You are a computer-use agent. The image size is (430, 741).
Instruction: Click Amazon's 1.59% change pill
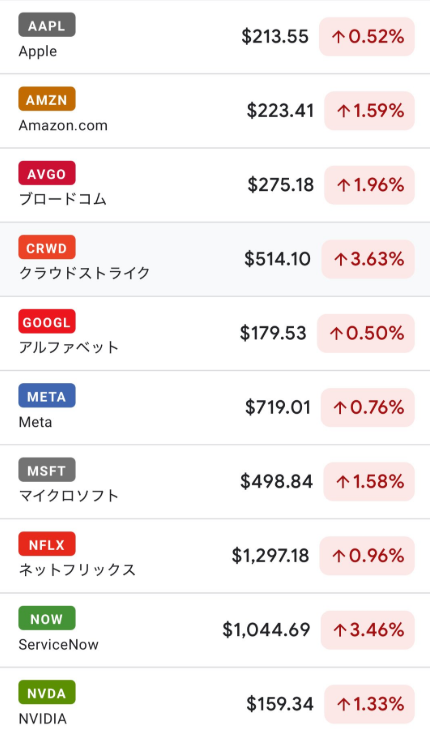point(370,111)
